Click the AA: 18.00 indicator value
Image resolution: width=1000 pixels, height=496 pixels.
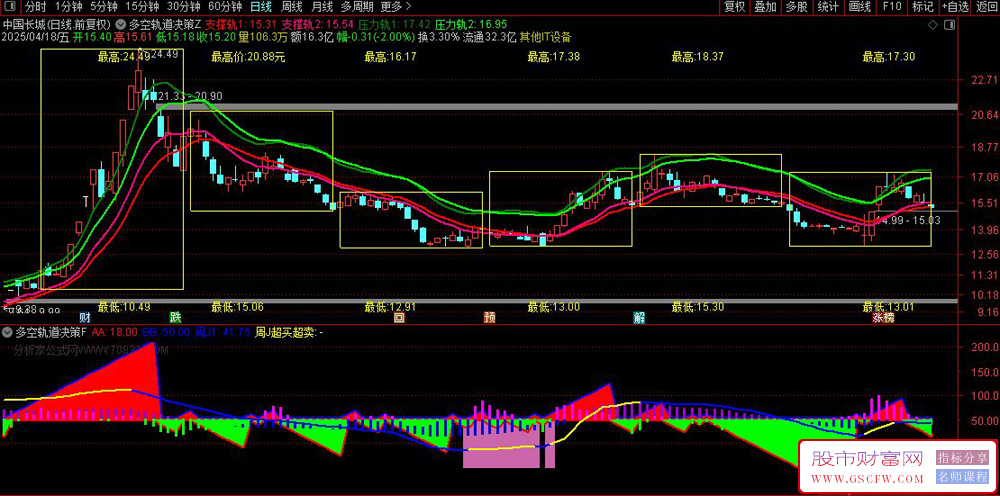point(115,332)
